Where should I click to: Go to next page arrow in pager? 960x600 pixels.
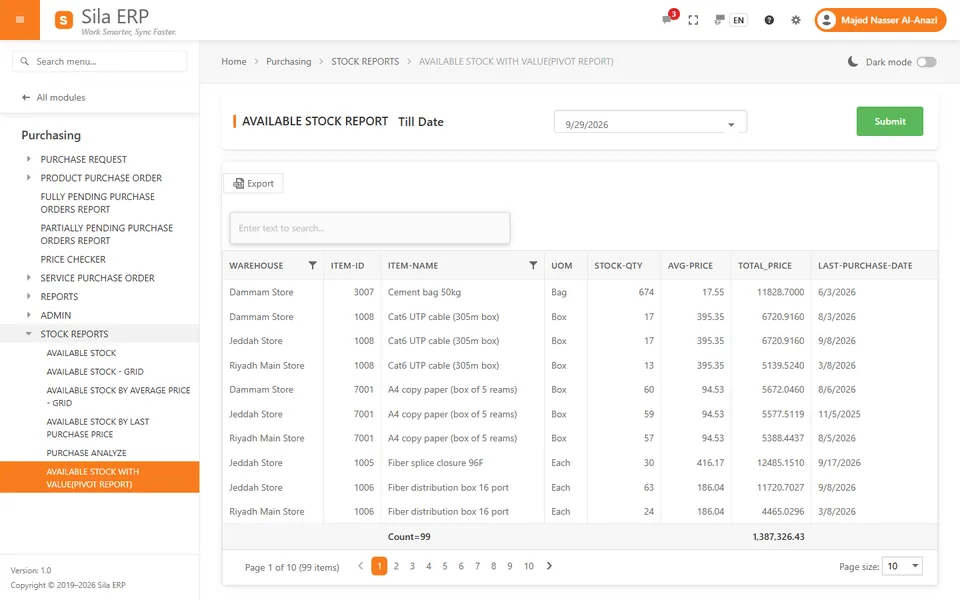coord(549,566)
